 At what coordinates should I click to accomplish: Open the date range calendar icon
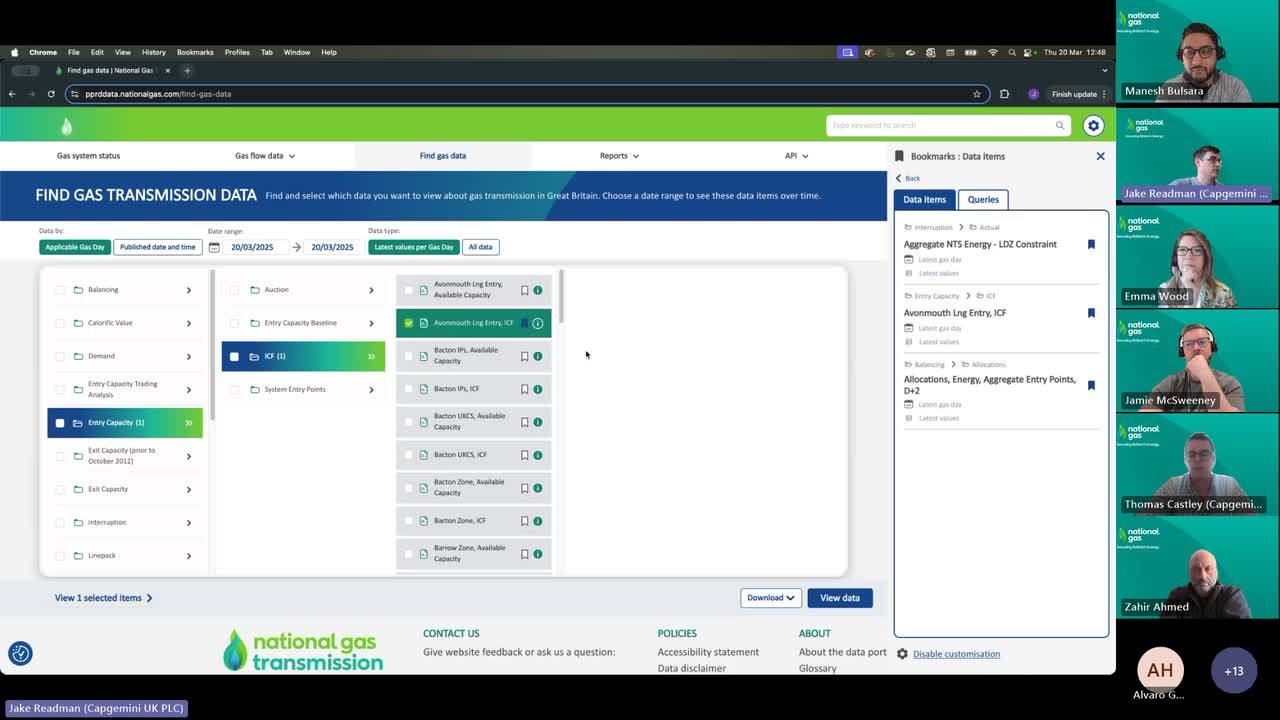[214, 247]
